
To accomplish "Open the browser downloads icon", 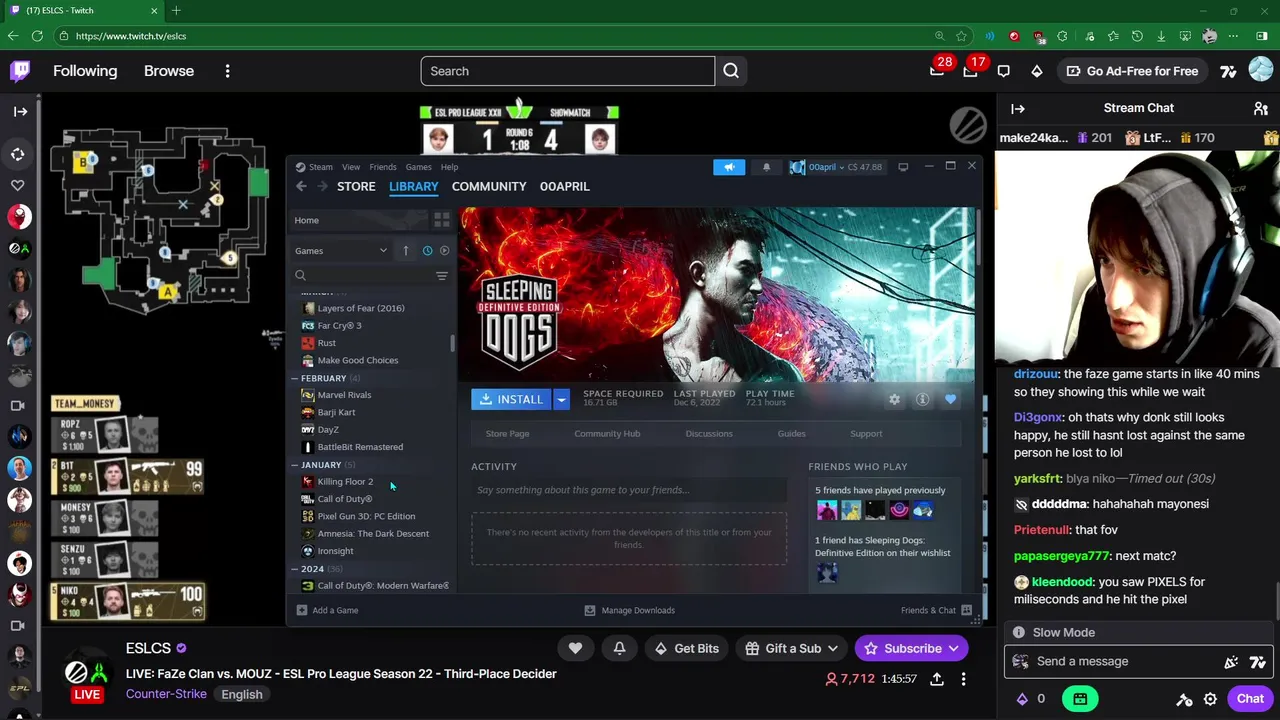I will coord(1161,36).
